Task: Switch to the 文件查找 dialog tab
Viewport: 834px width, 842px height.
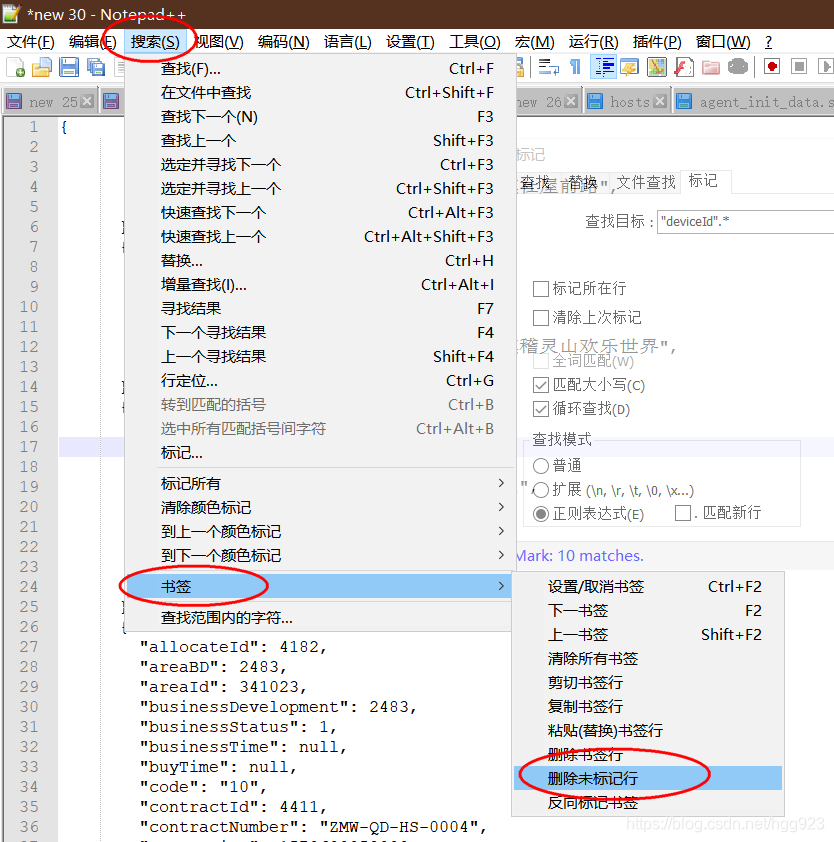Action: (x=646, y=183)
